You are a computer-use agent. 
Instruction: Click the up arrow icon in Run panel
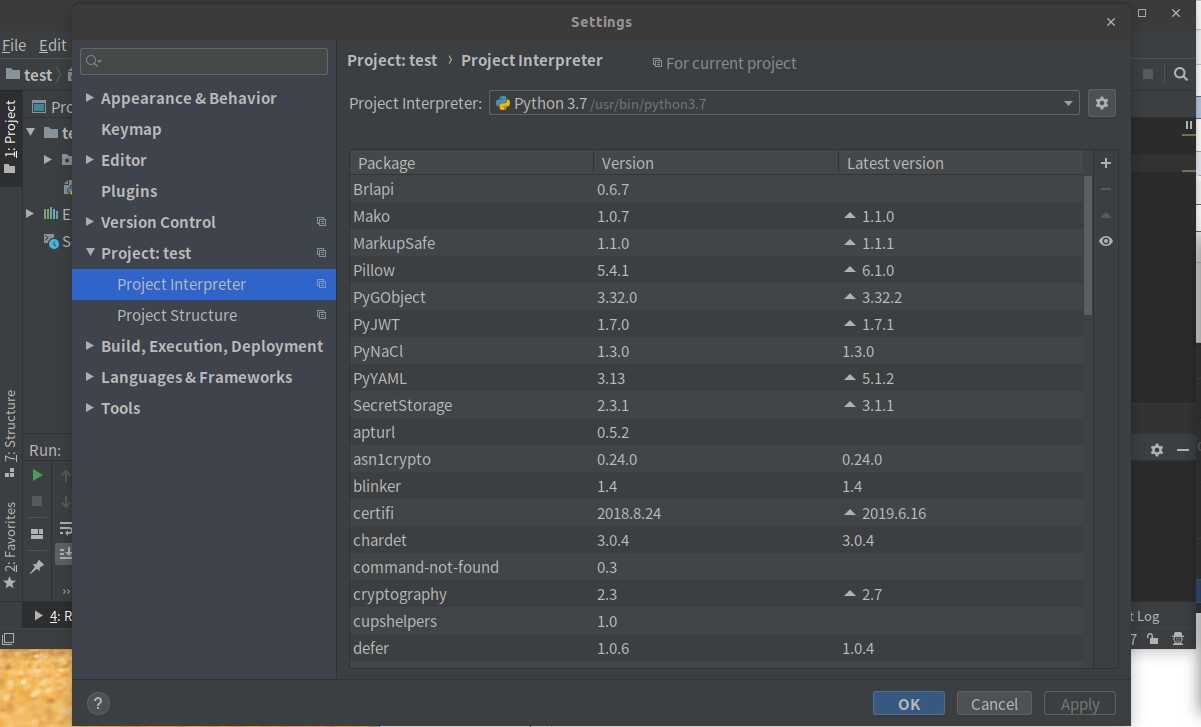65,475
